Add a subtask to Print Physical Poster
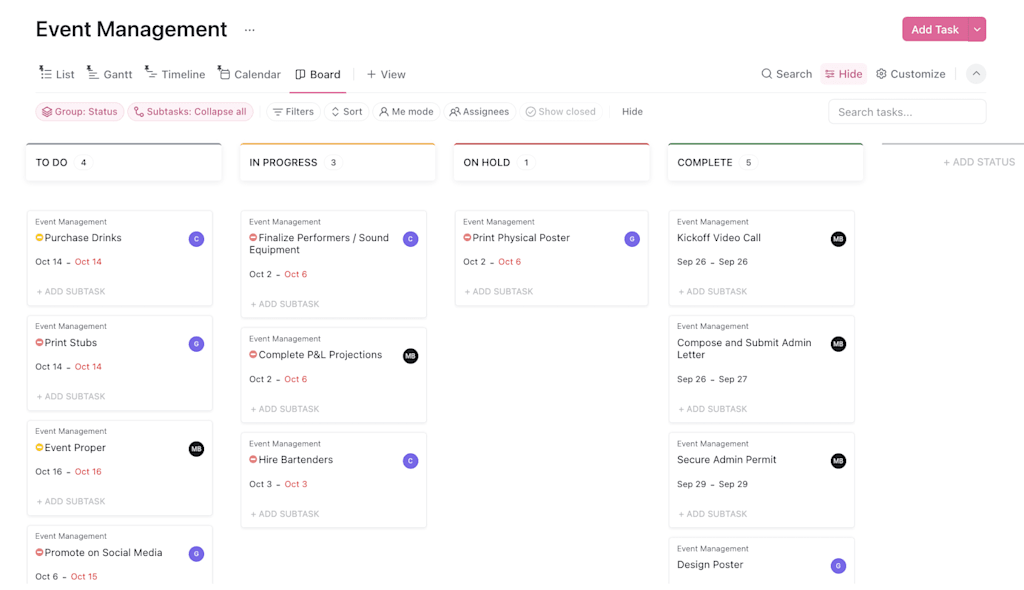Viewport: 1024px width, 590px height. tap(498, 291)
